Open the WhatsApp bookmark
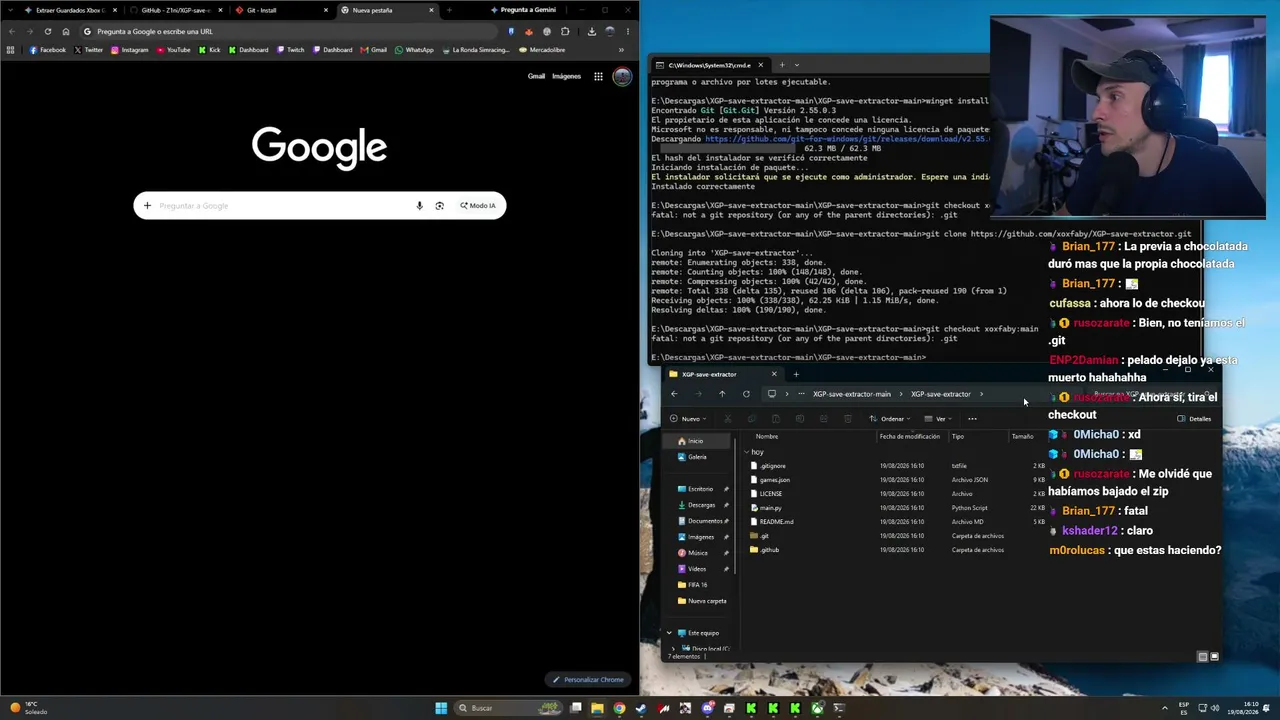 [x=414, y=50]
